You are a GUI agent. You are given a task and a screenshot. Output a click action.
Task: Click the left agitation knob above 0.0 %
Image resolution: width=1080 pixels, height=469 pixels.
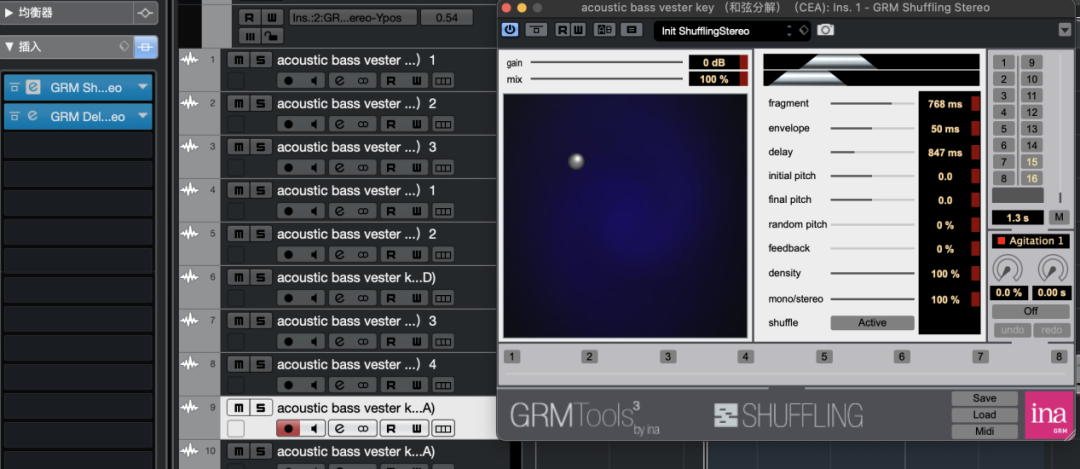[1007, 268]
